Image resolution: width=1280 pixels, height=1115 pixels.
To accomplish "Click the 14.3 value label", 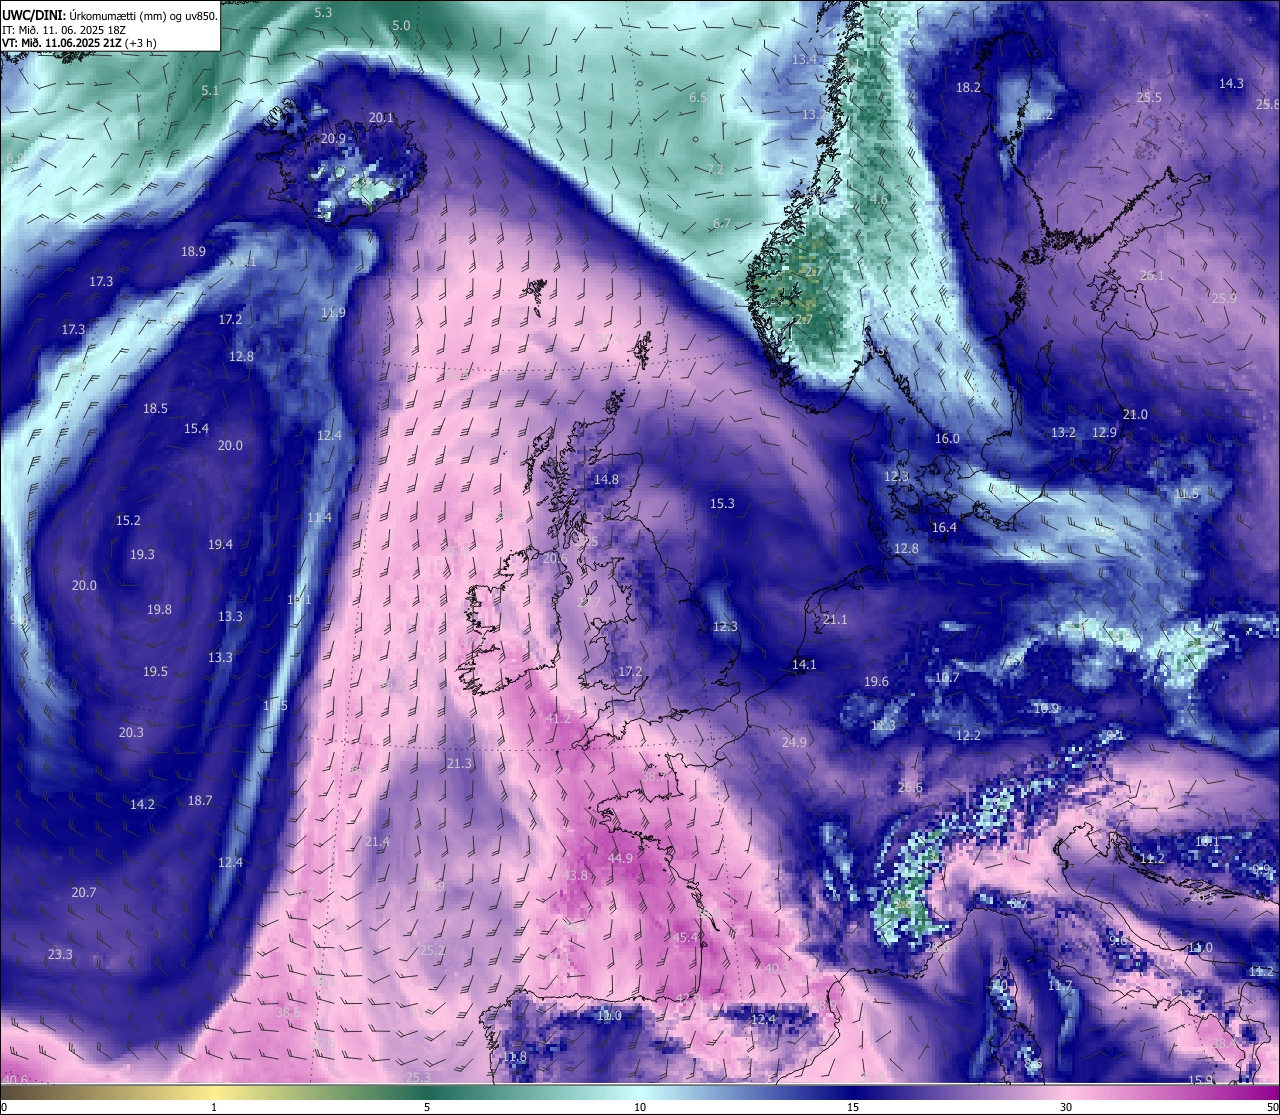I will [x=1231, y=83].
